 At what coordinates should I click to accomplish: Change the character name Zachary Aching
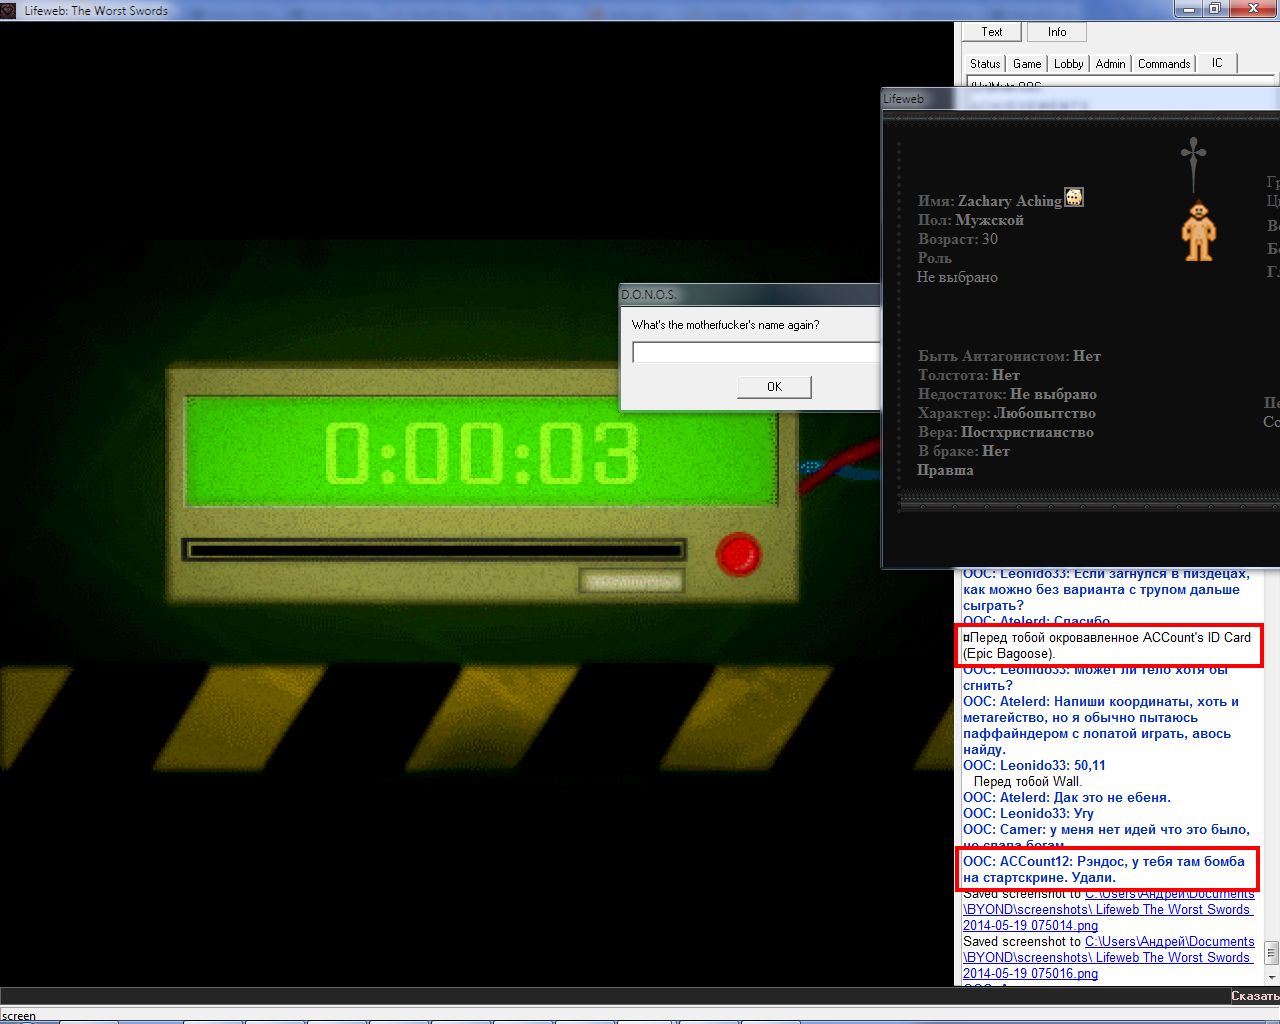coord(1009,201)
